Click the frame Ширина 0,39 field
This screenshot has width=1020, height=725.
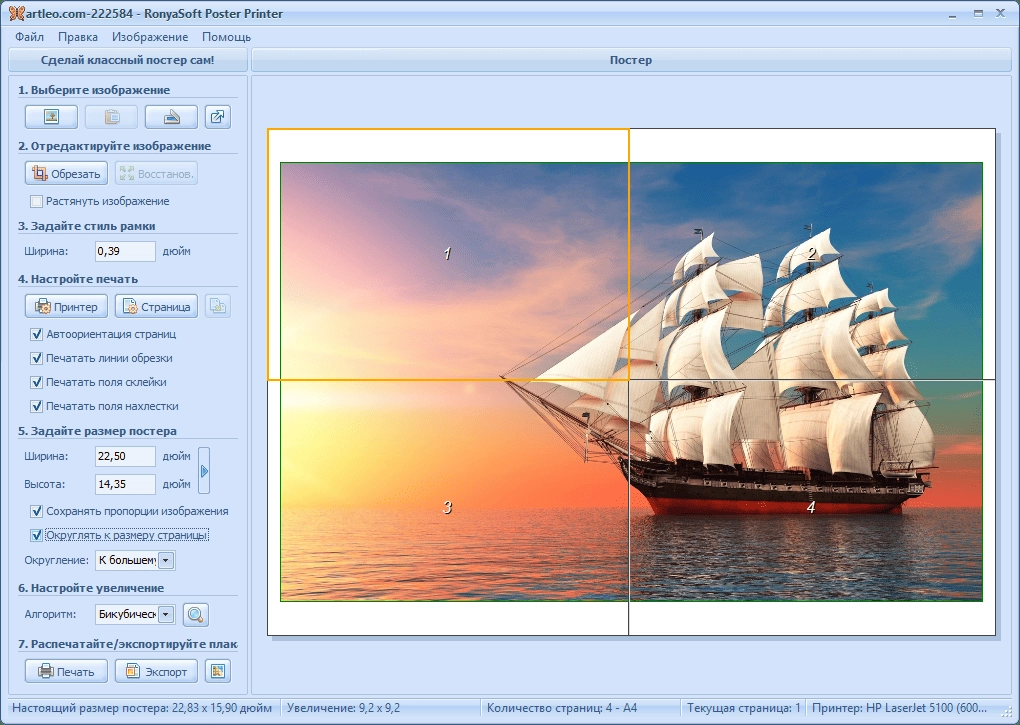tap(125, 251)
